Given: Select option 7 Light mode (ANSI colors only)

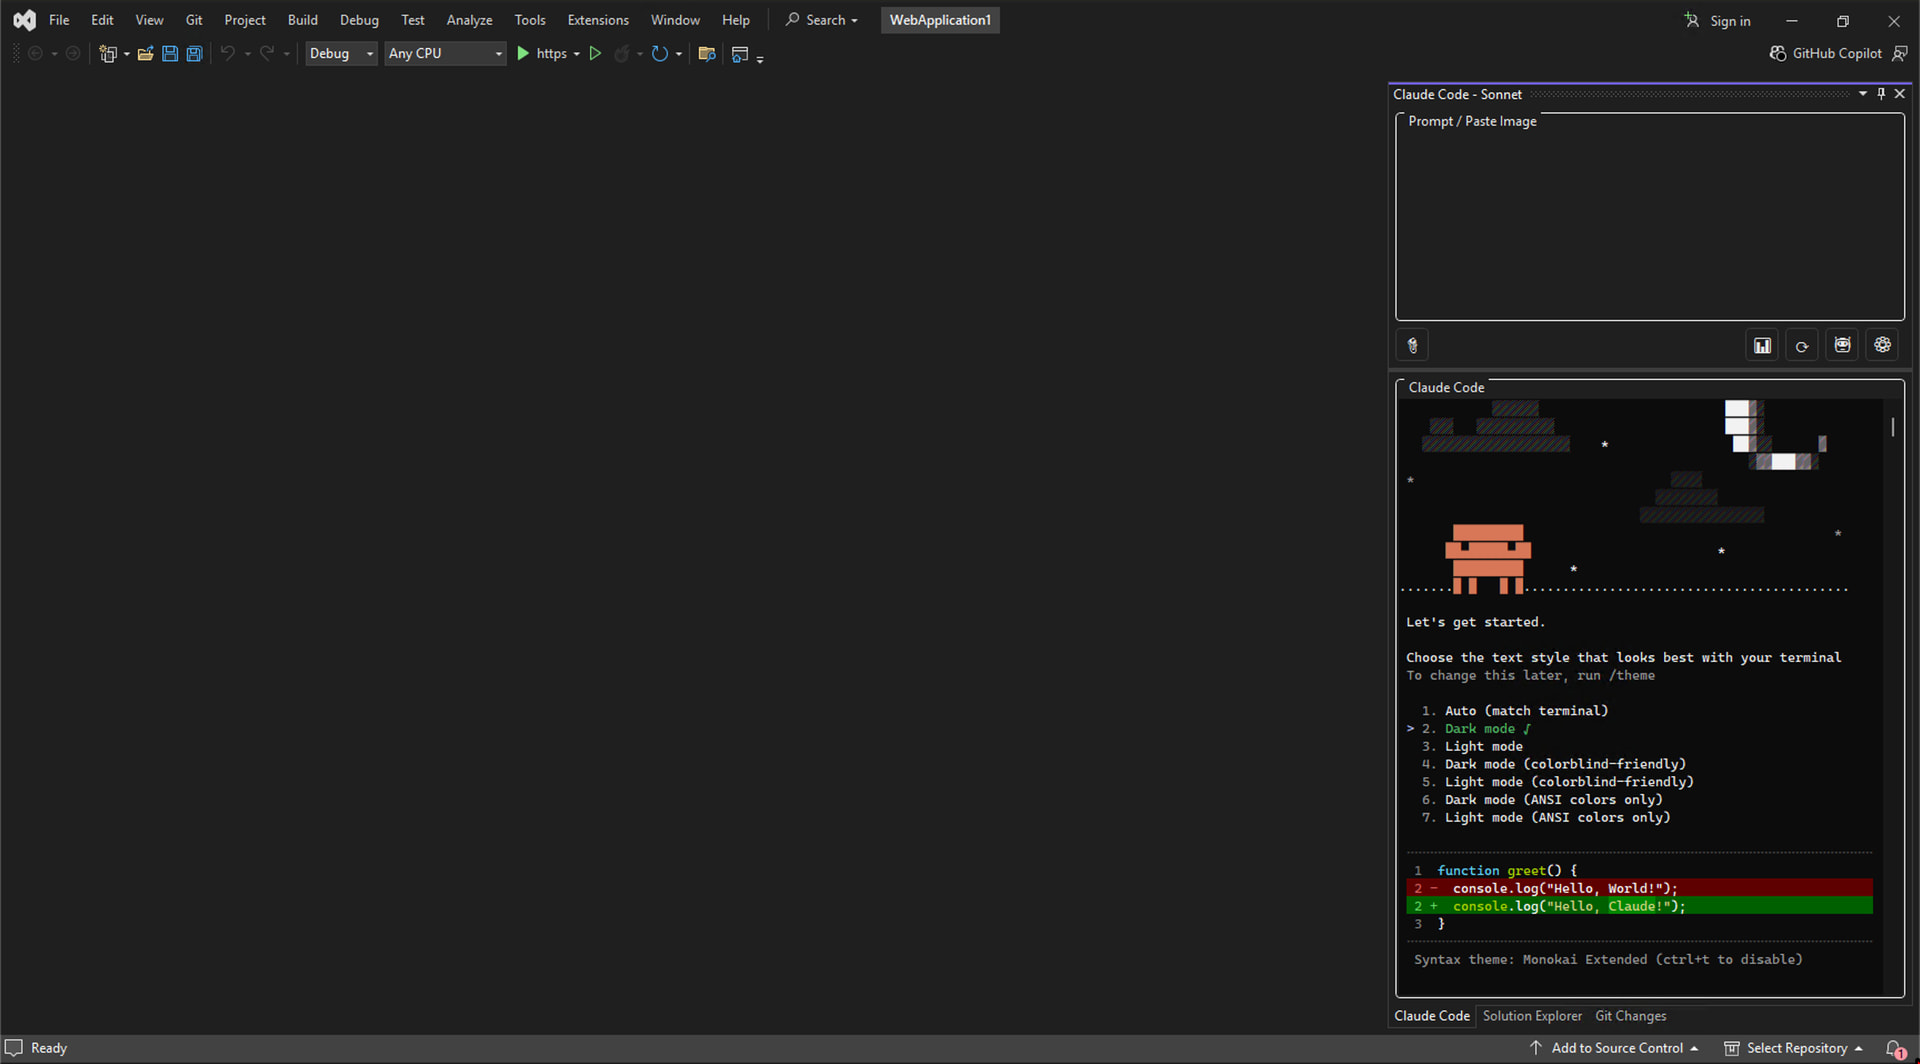Looking at the screenshot, I should pos(1546,818).
